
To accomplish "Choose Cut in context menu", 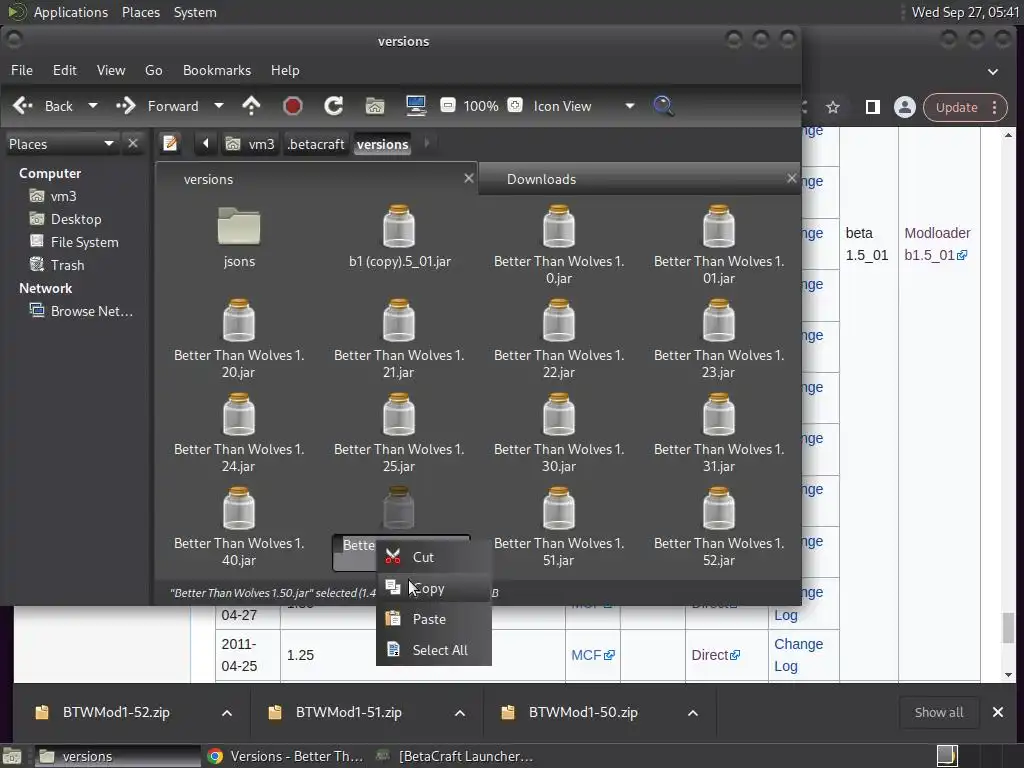I will (434, 557).
